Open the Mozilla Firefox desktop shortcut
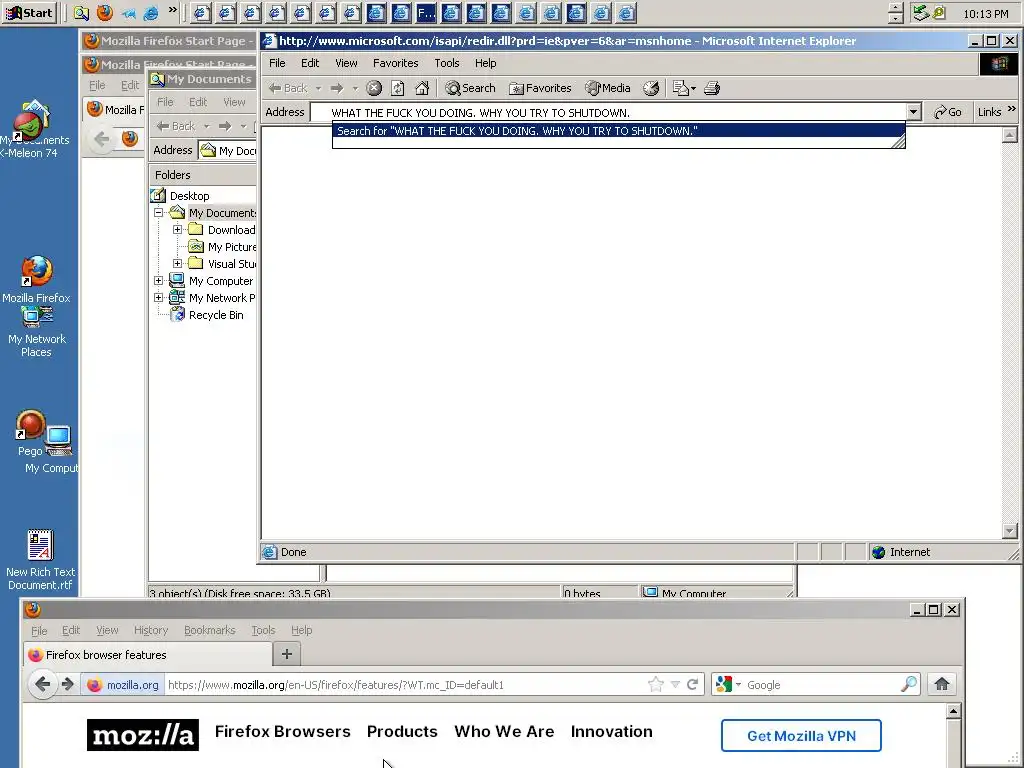Viewport: 1024px width, 768px height. 37,281
